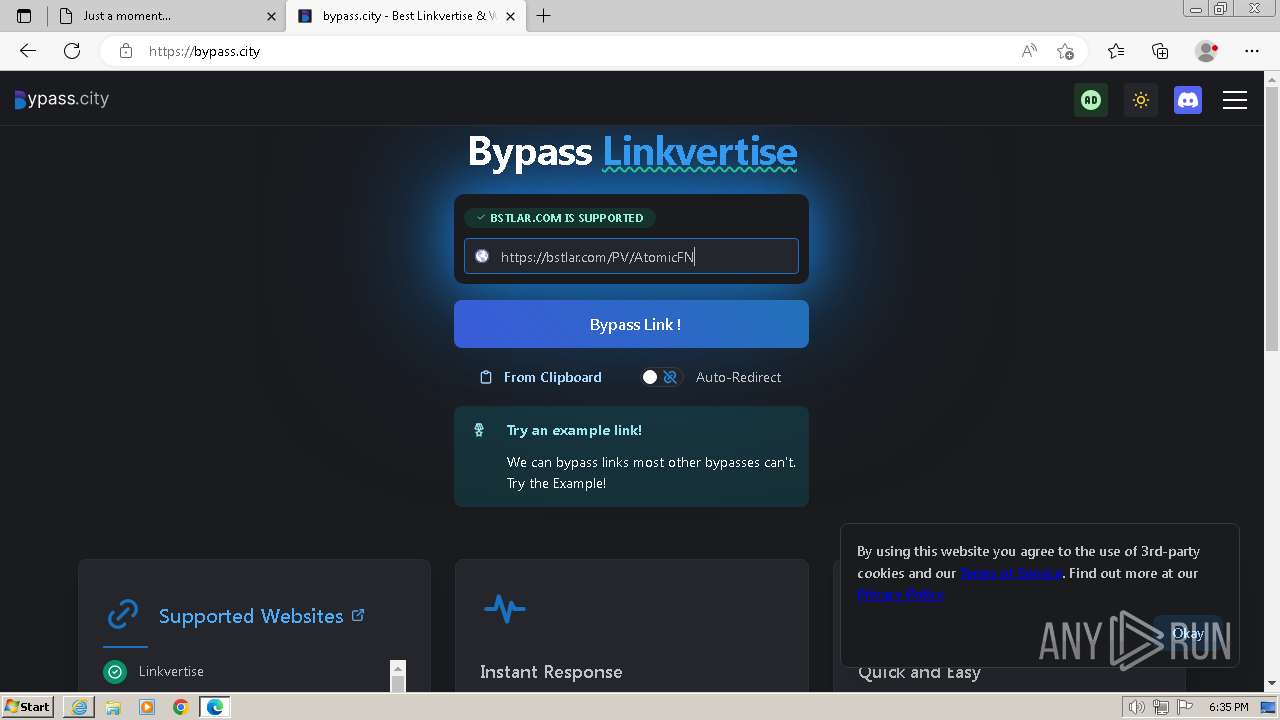Go back to the previous page
This screenshot has height=720, width=1280.
point(28,51)
